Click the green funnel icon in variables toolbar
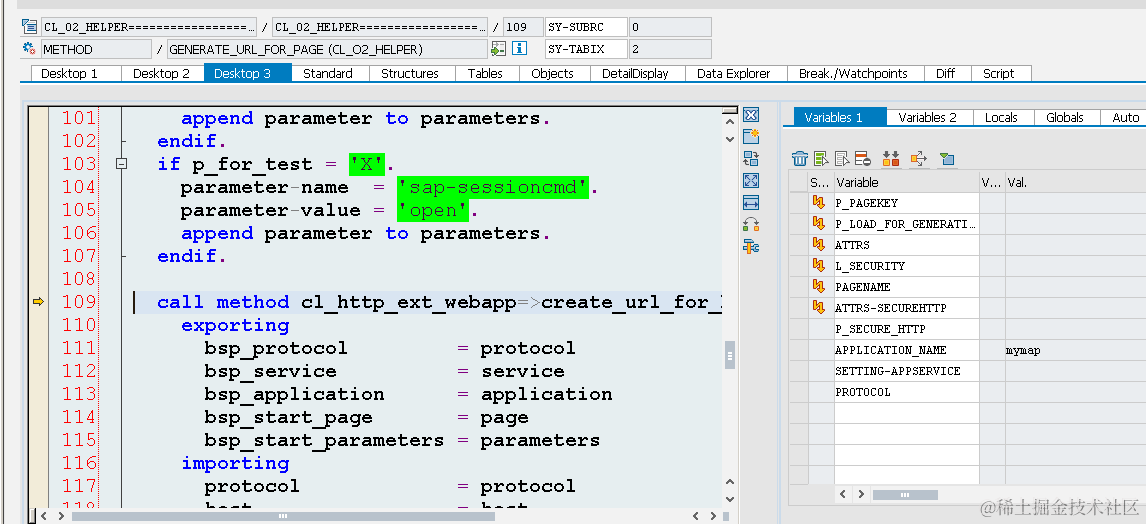Screen dimensions: 1146x524 947,159
